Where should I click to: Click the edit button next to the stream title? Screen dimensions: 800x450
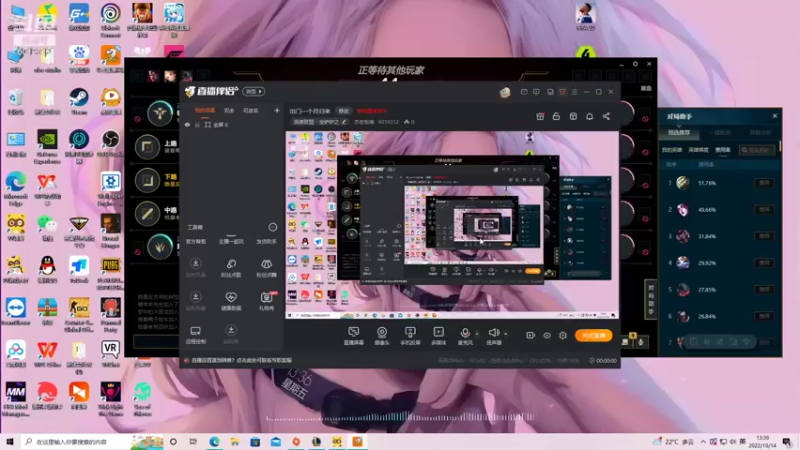pyautogui.click(x=344, y=111)
